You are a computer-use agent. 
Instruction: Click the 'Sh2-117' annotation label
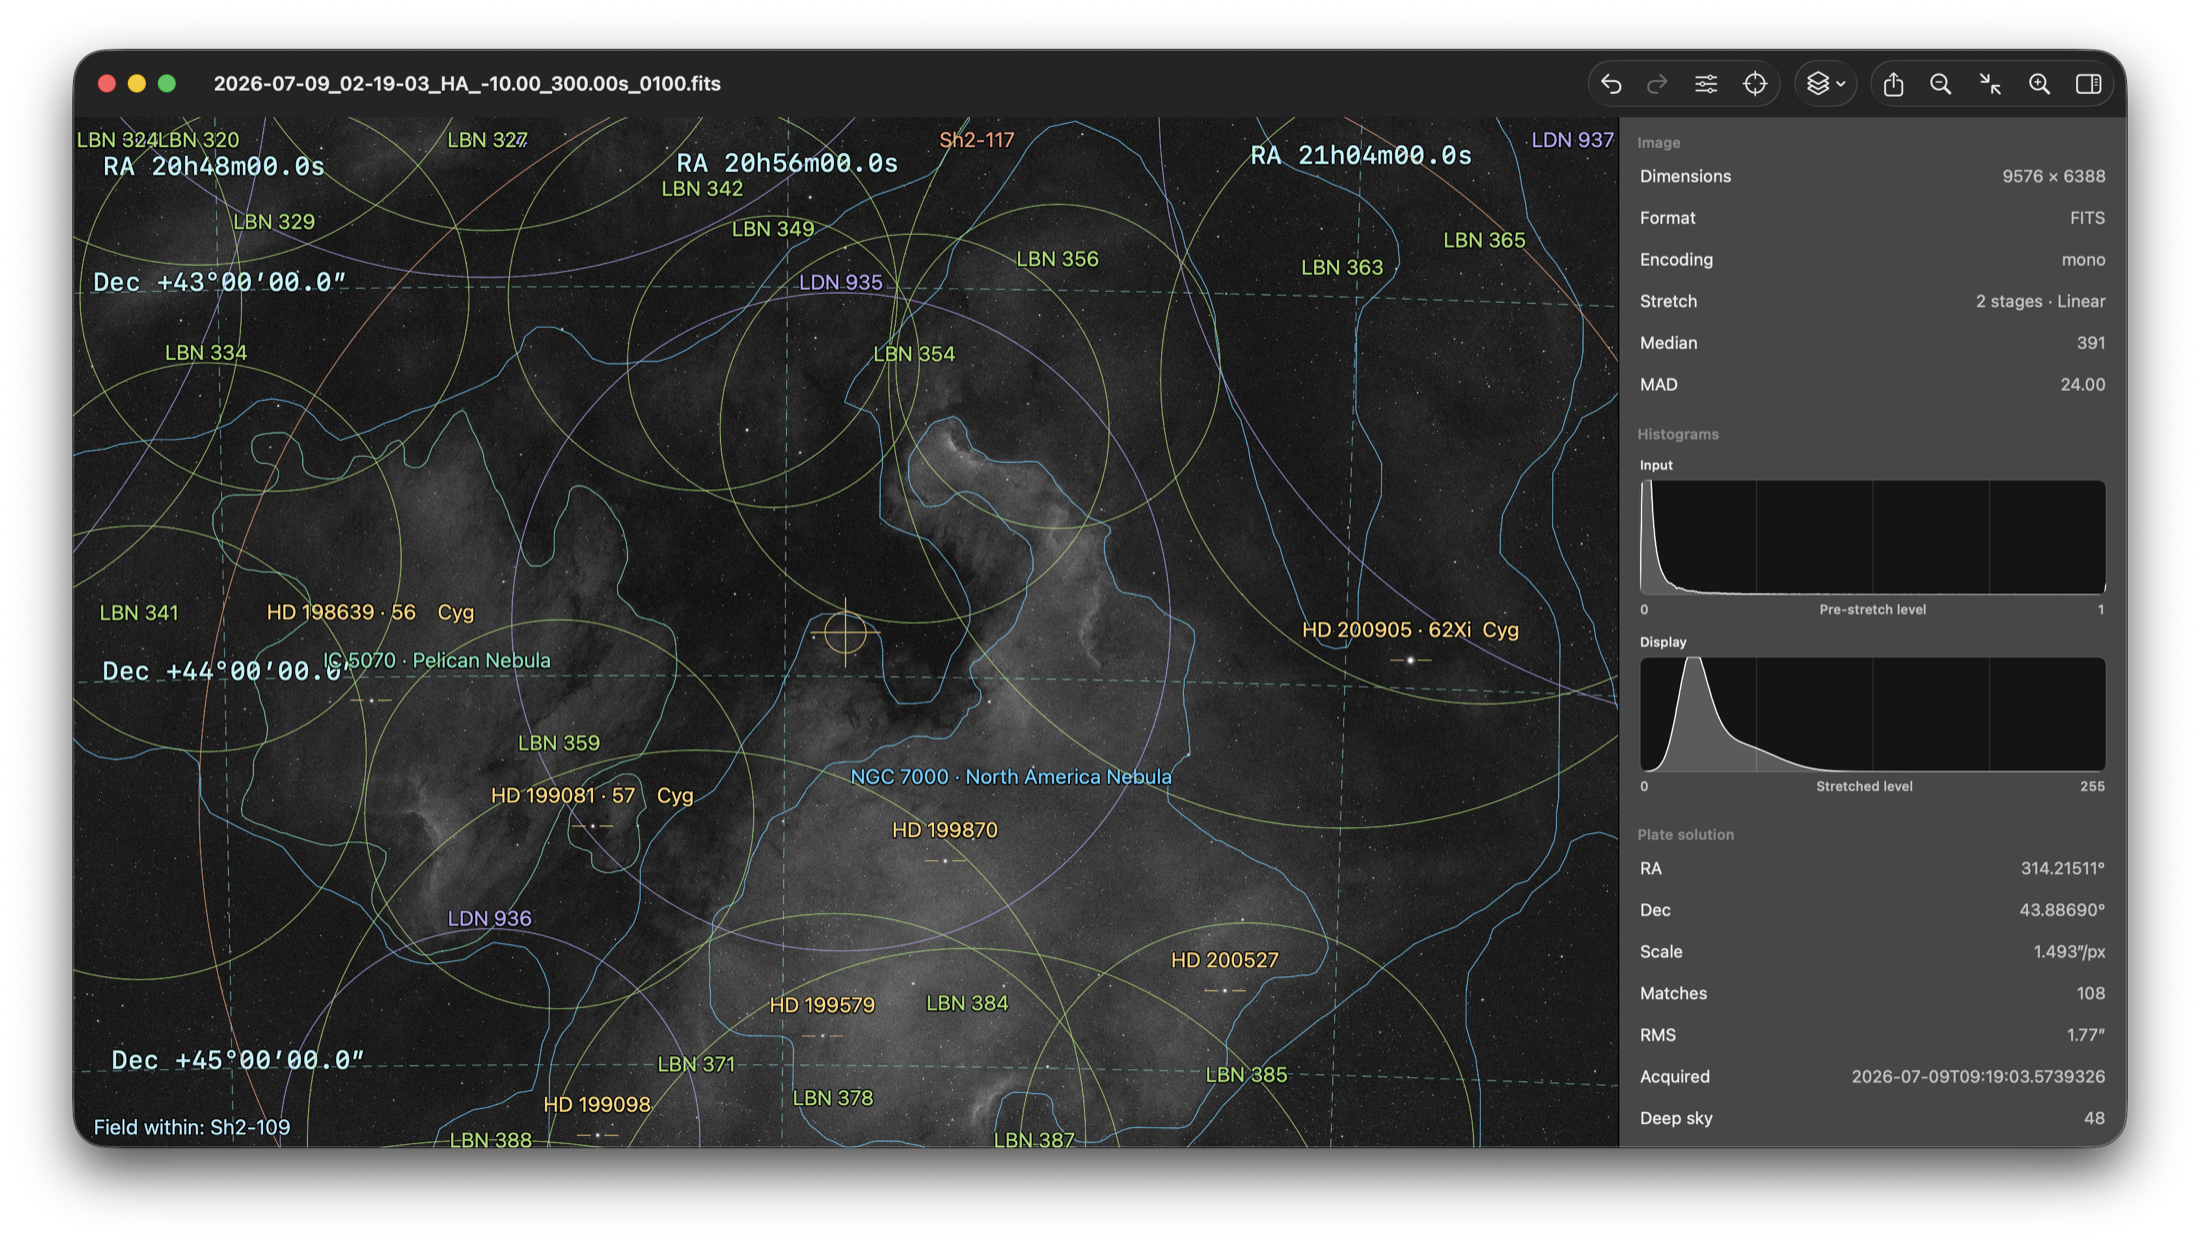point(977,140)
